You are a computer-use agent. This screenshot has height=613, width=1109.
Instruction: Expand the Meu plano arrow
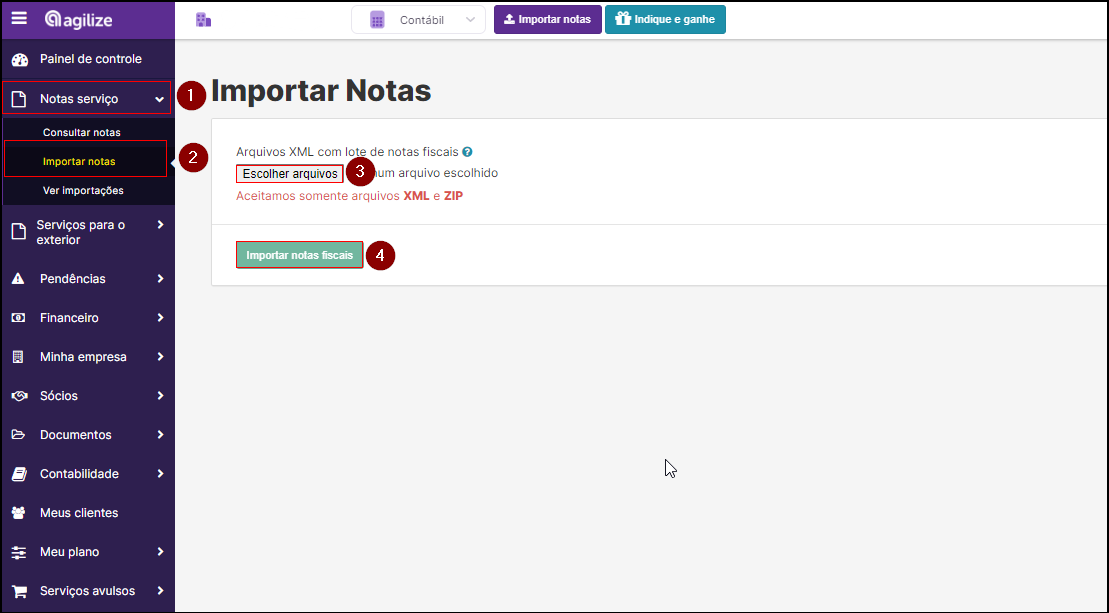(161, 551)
